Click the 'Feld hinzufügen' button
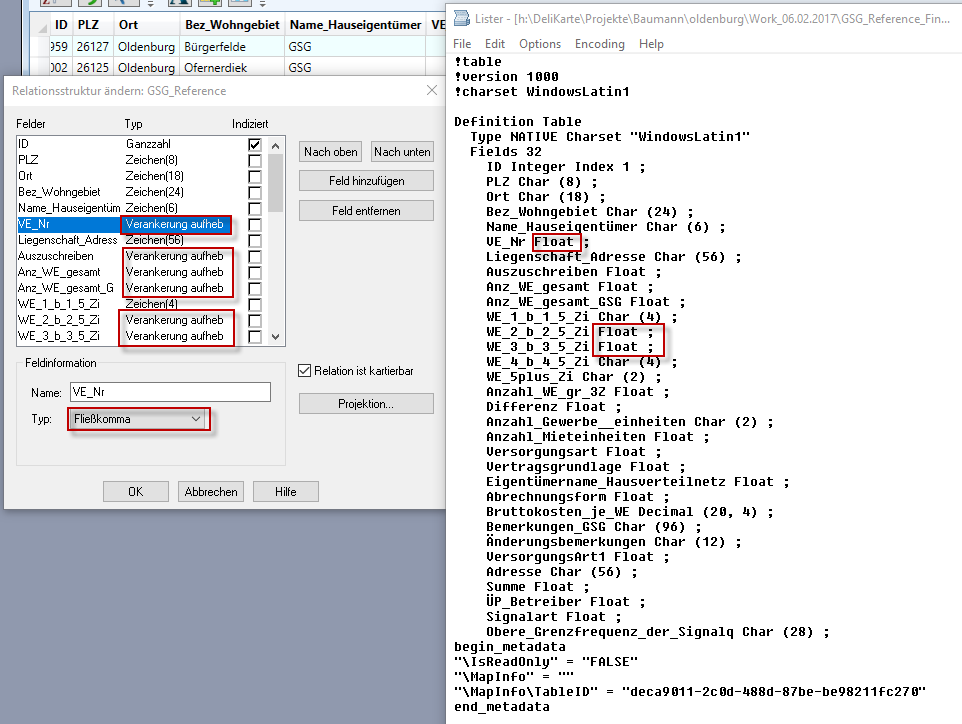Screen dimensions: 962x724 pos(365,181)
